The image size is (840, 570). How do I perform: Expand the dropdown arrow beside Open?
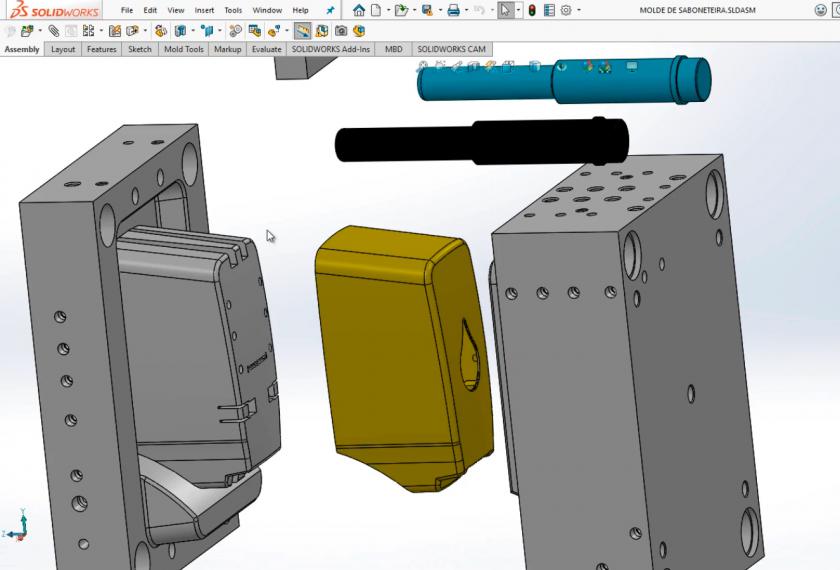click(x=413, y=10)
